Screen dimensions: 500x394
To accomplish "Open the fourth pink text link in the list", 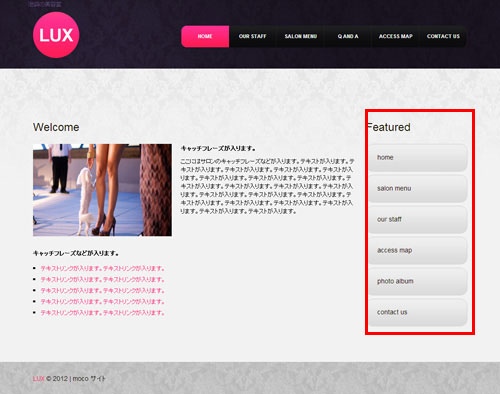I will [102, 302].
